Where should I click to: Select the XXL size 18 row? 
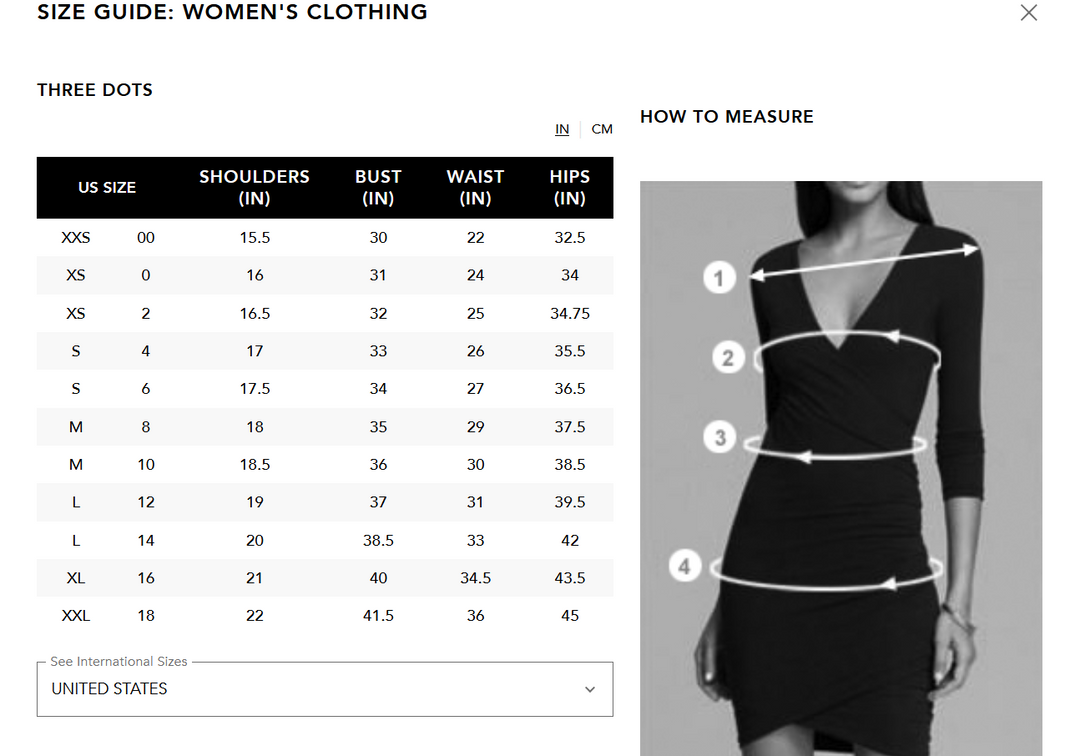point(325,616)
